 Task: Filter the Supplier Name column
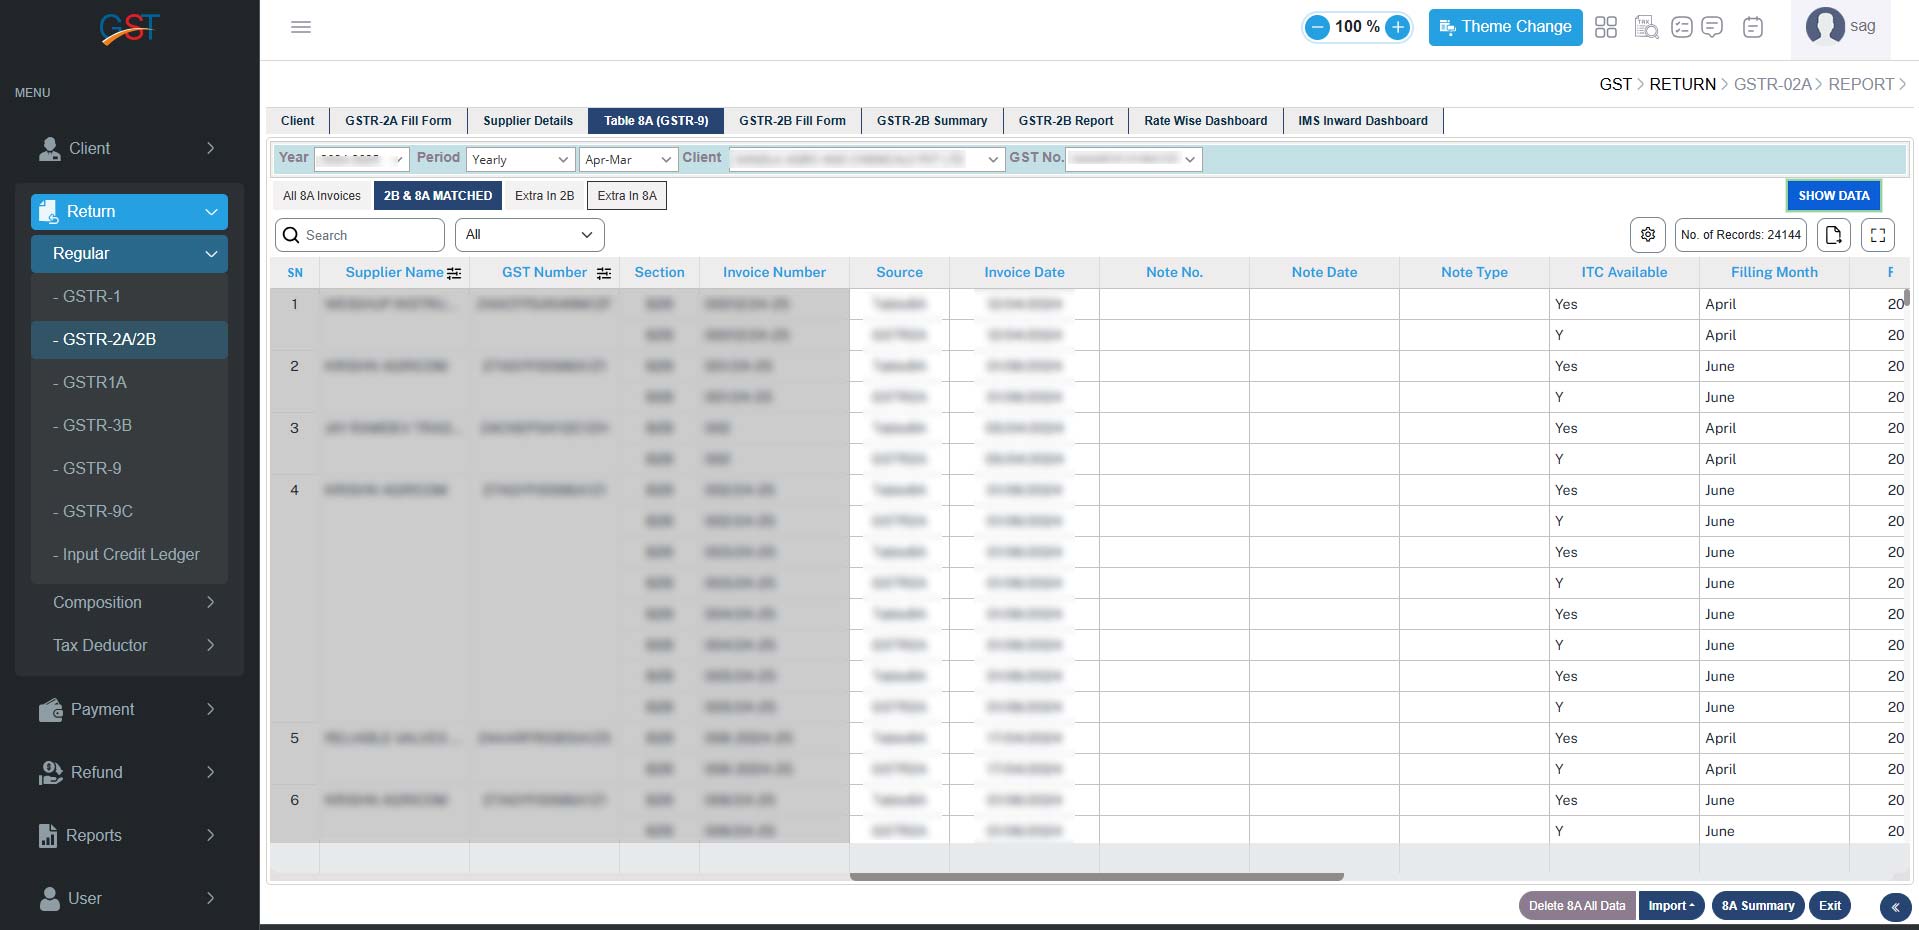[x=454, y=273]
